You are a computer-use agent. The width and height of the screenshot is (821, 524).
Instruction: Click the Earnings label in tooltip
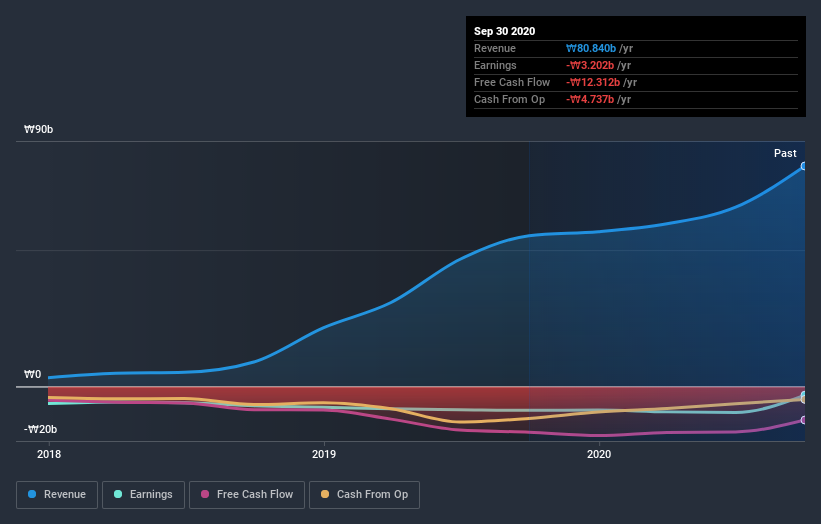pyautogui.click(x=495, y=65)
